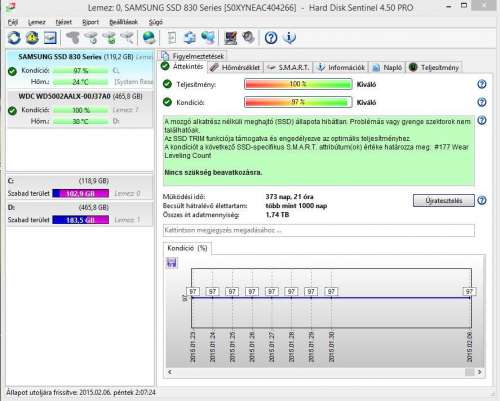Screen dimensions: 500x401
Task: Click help icon beside Teljesítmény Kiváló
Action: [482, 84]
